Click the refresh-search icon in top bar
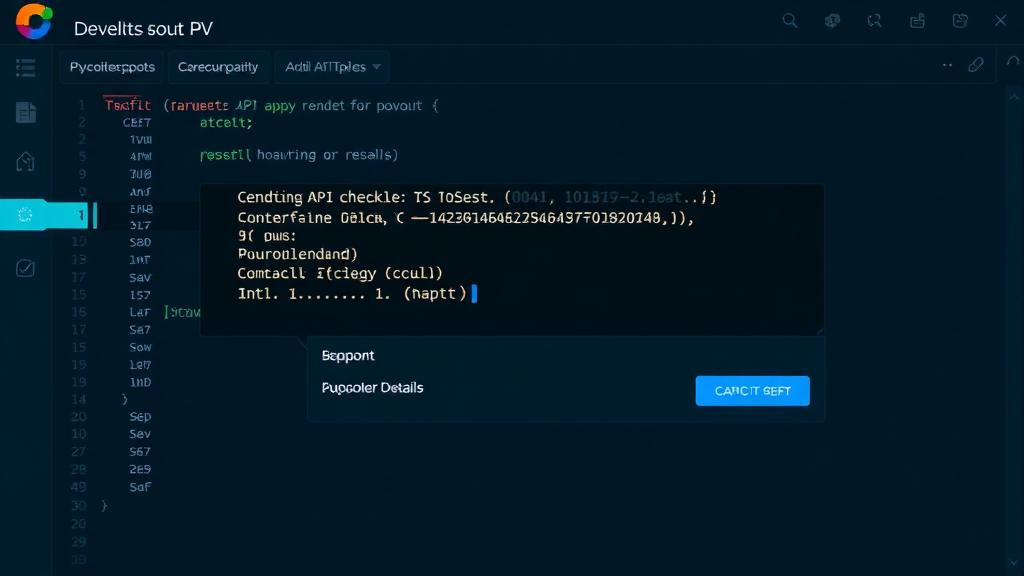1024x576 pixels. pyautogui.click(x=875, y=20)
